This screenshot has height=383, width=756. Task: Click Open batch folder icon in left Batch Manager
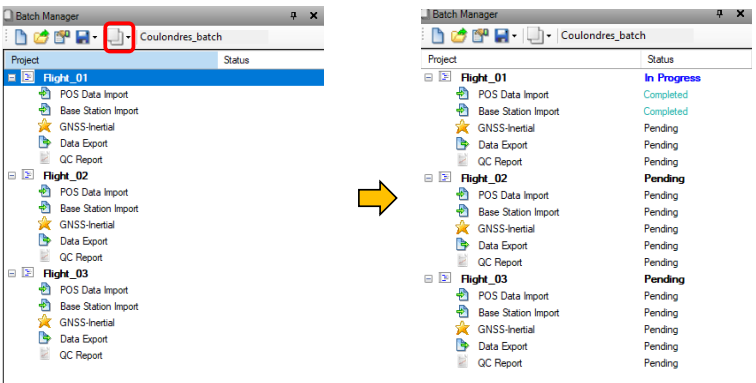[x=41, y=37]
